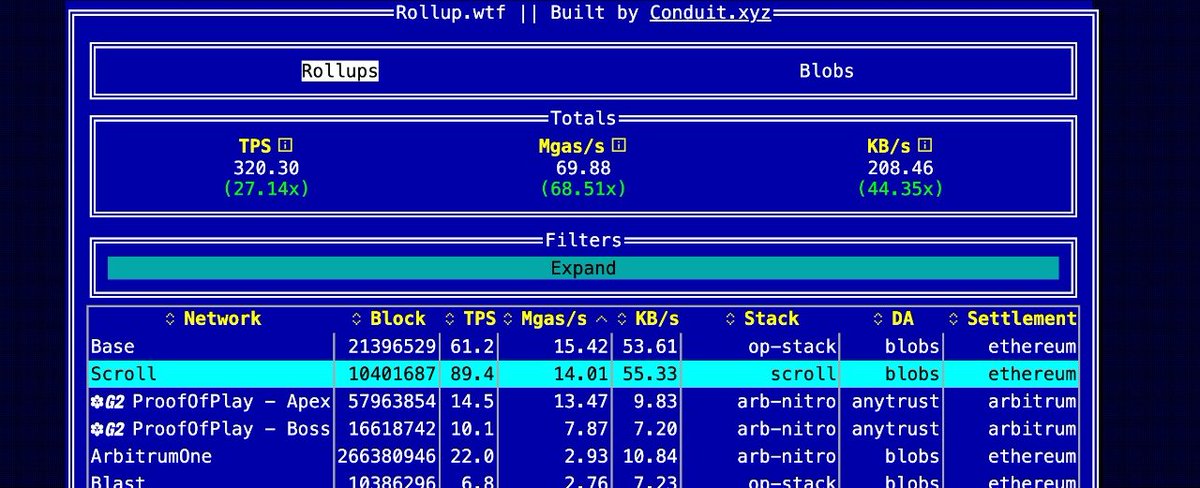1200x488 pixels.
Task: Click the G2 badge icon beside ProofOfPlay - Boss
Action: pos(107,429)
